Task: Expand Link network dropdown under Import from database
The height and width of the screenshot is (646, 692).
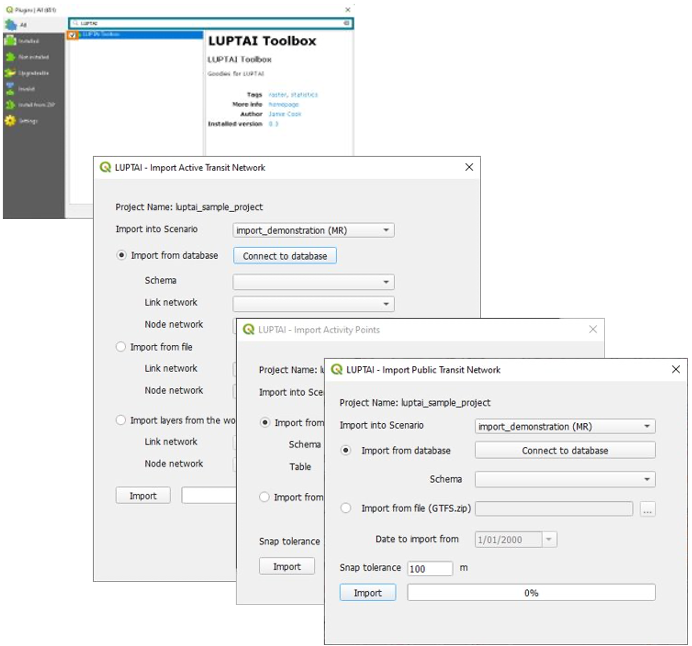Action: (x=313, y=304)
